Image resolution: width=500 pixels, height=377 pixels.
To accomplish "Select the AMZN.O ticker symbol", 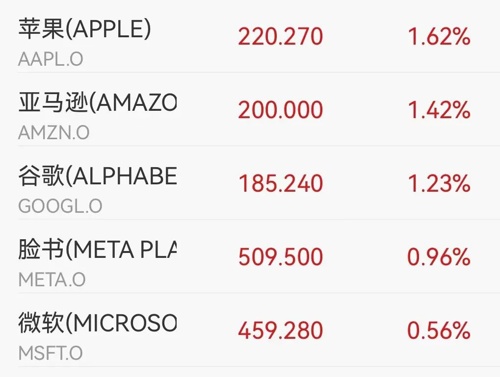I will 54,133.
